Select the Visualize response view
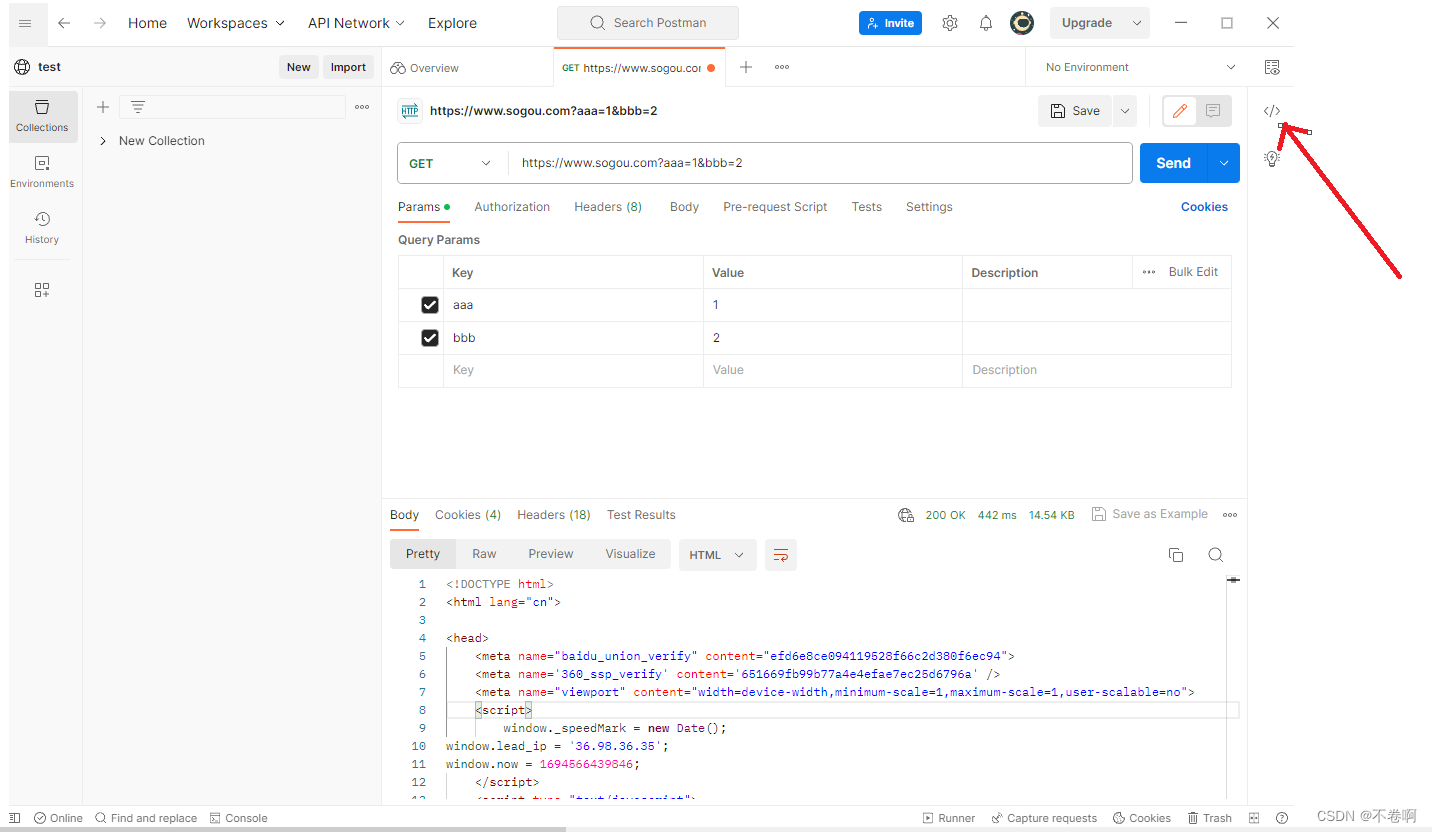1432x832 pixels. 630,554
